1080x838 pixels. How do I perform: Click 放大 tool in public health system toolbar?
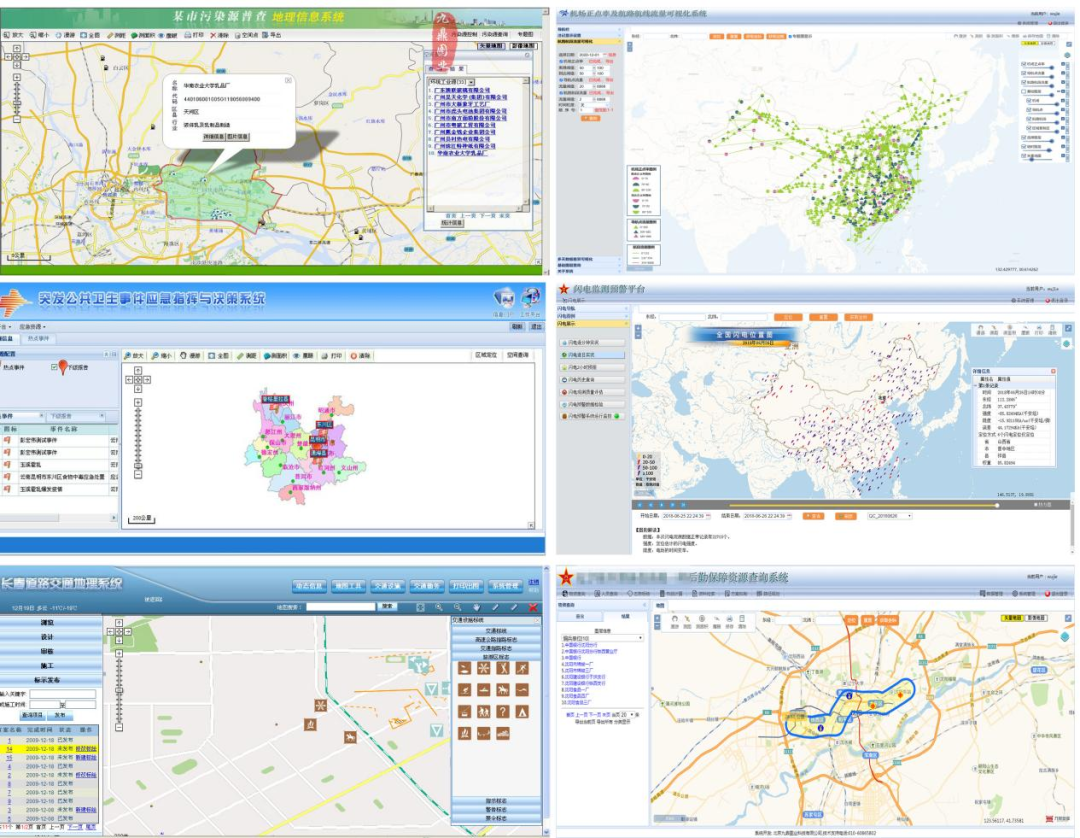134,356
